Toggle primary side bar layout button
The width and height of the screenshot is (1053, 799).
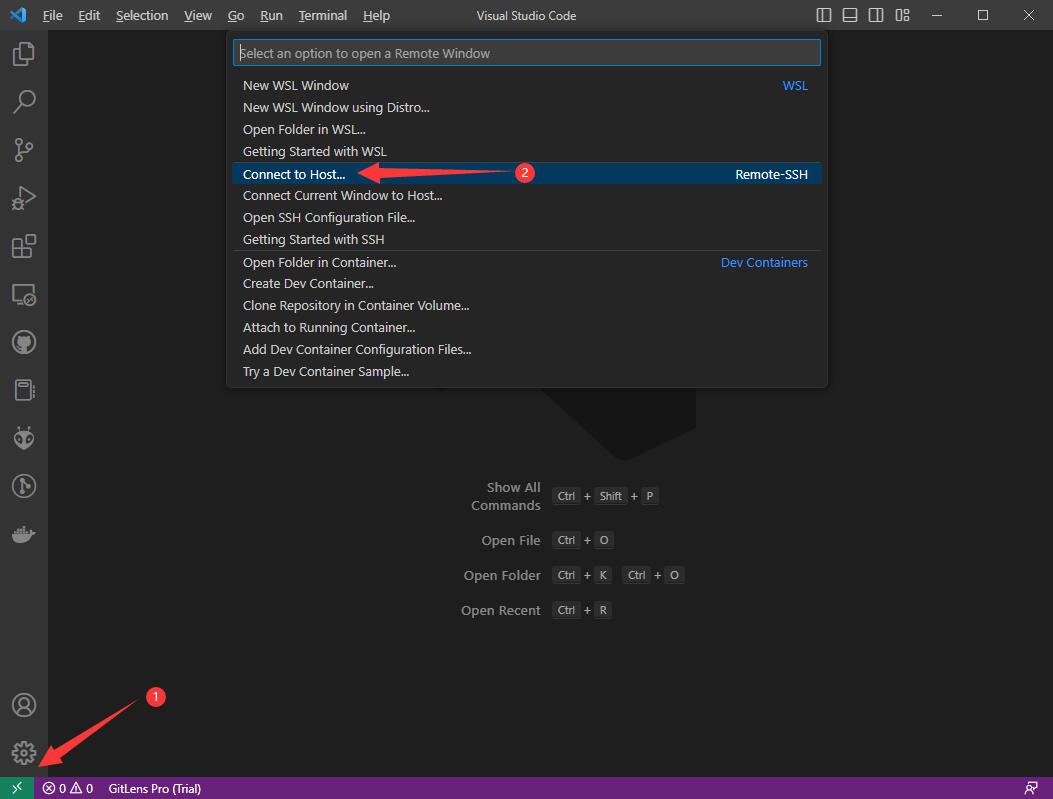point(824,15)
